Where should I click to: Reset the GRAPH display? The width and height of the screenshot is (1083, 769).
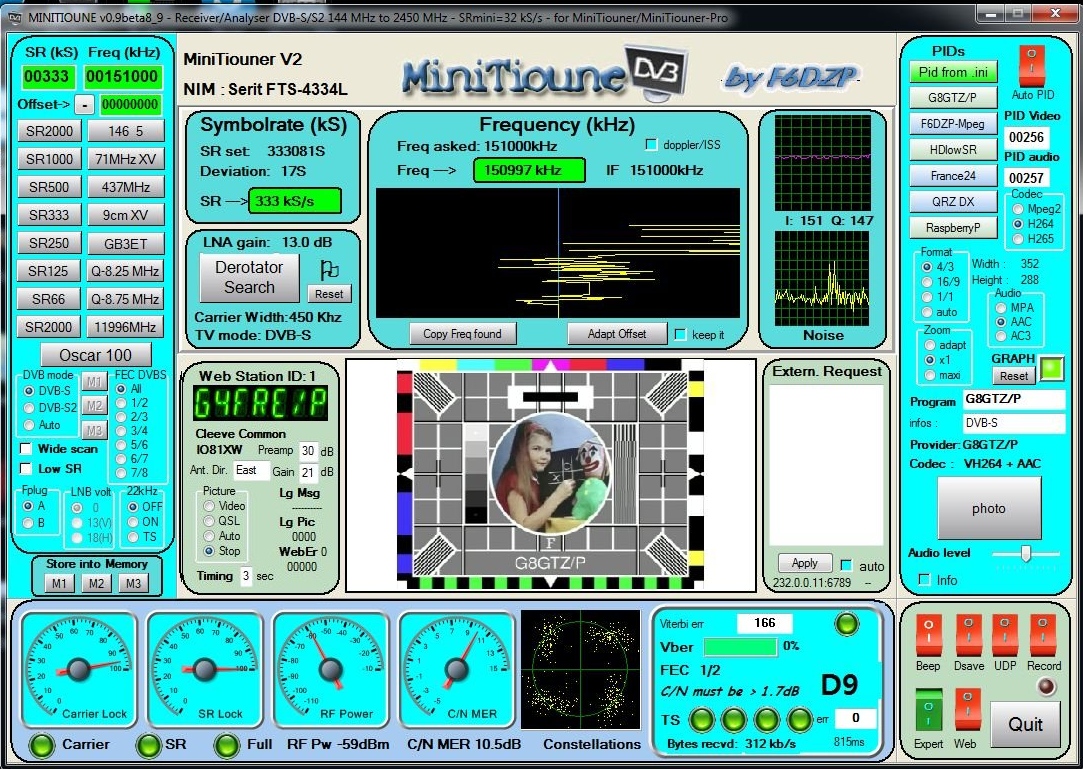pyautogui.click(x=1014, y=376)
